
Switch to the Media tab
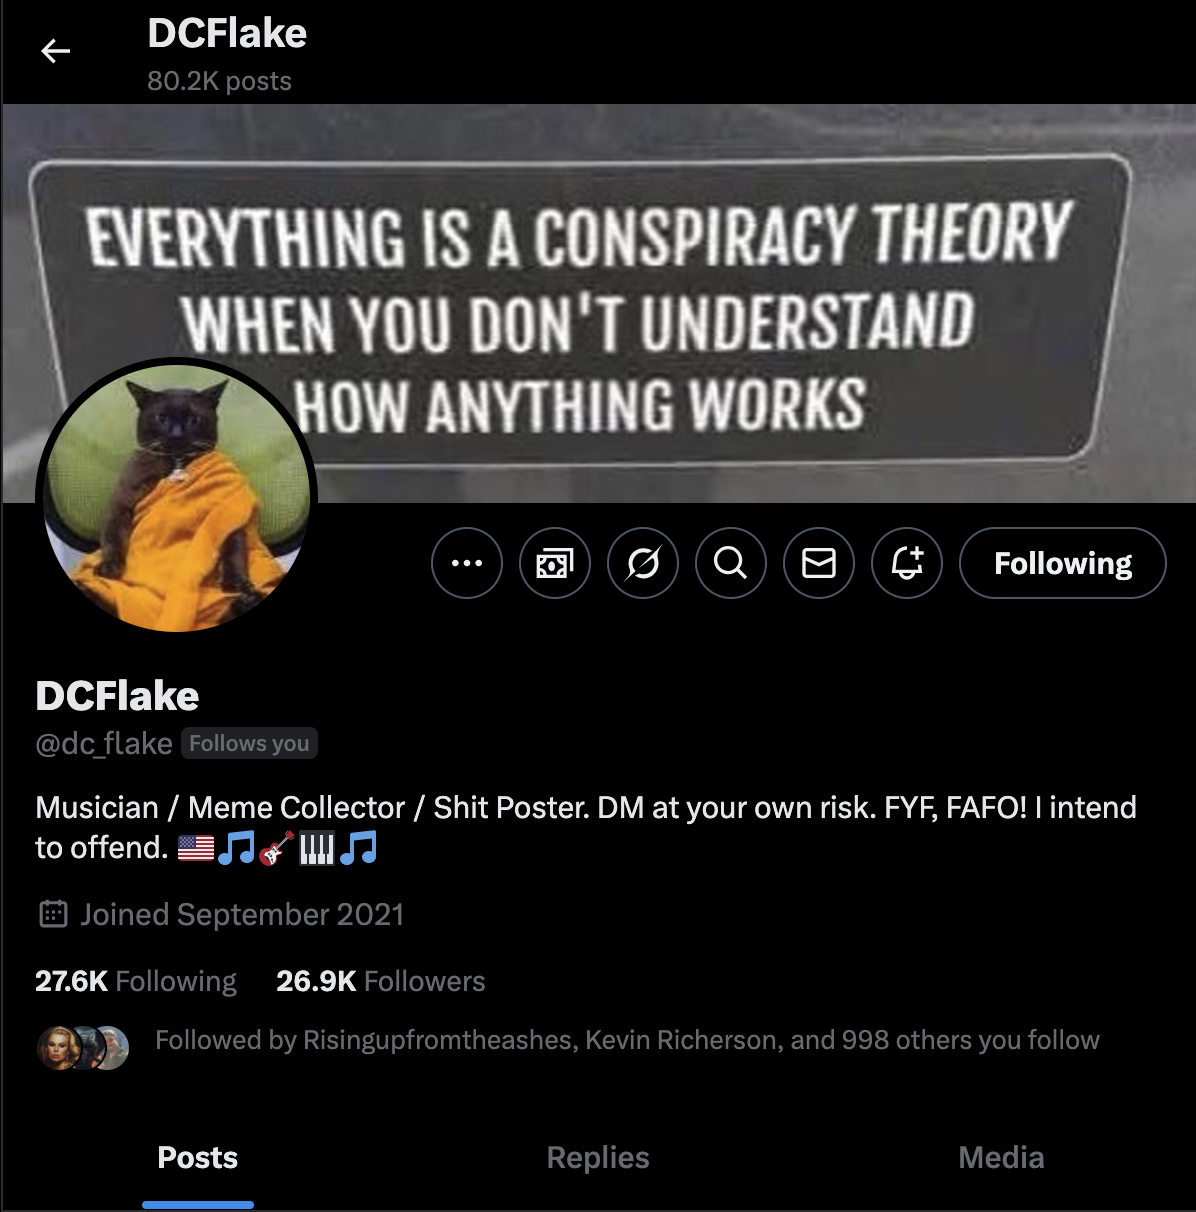1001,1158
